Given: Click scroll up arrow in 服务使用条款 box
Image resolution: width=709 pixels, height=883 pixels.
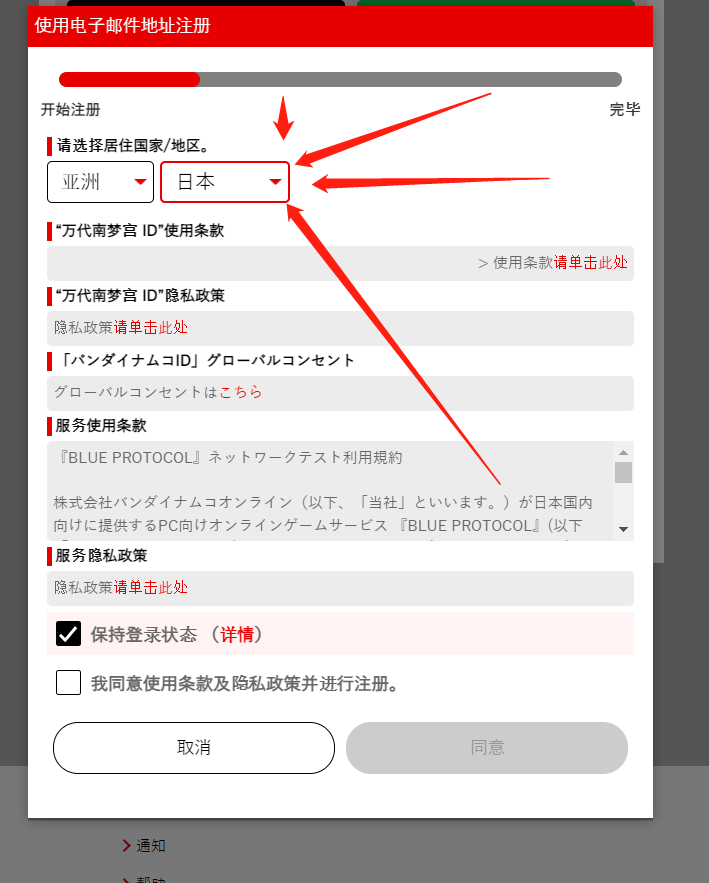Looking at the screenshot, I should point(623,452).
